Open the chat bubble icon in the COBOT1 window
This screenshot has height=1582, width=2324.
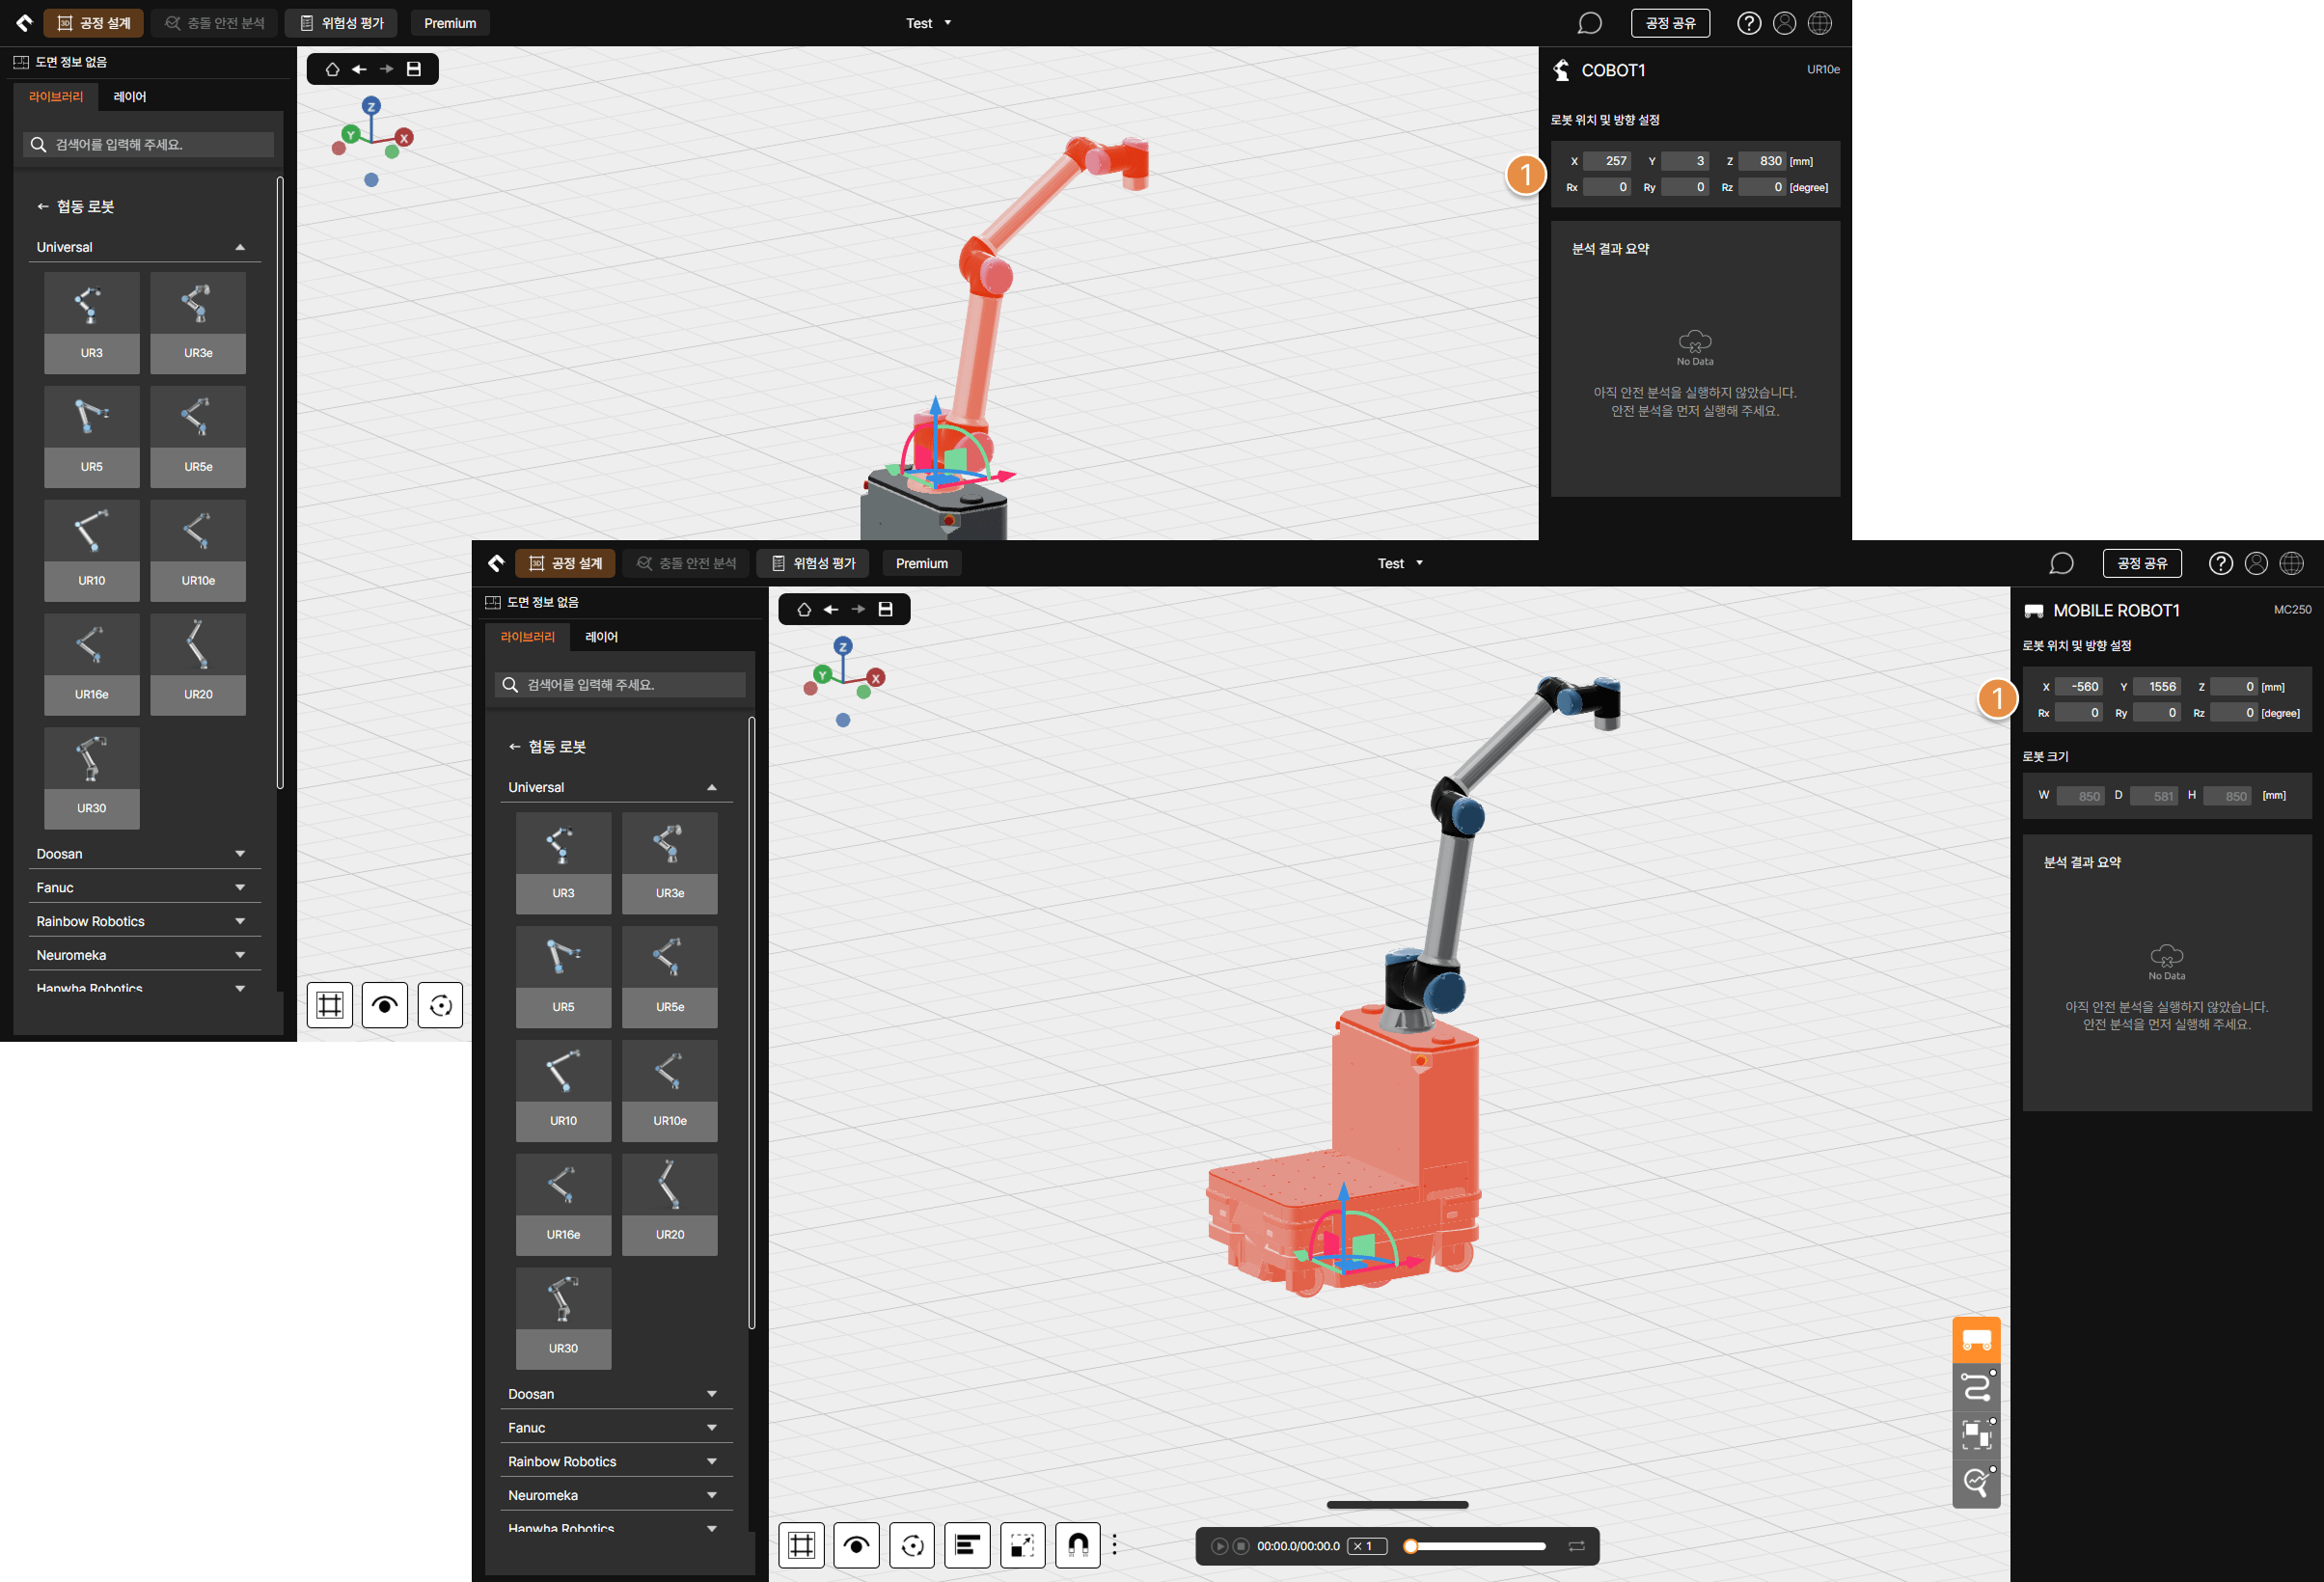coord(1589,24)
